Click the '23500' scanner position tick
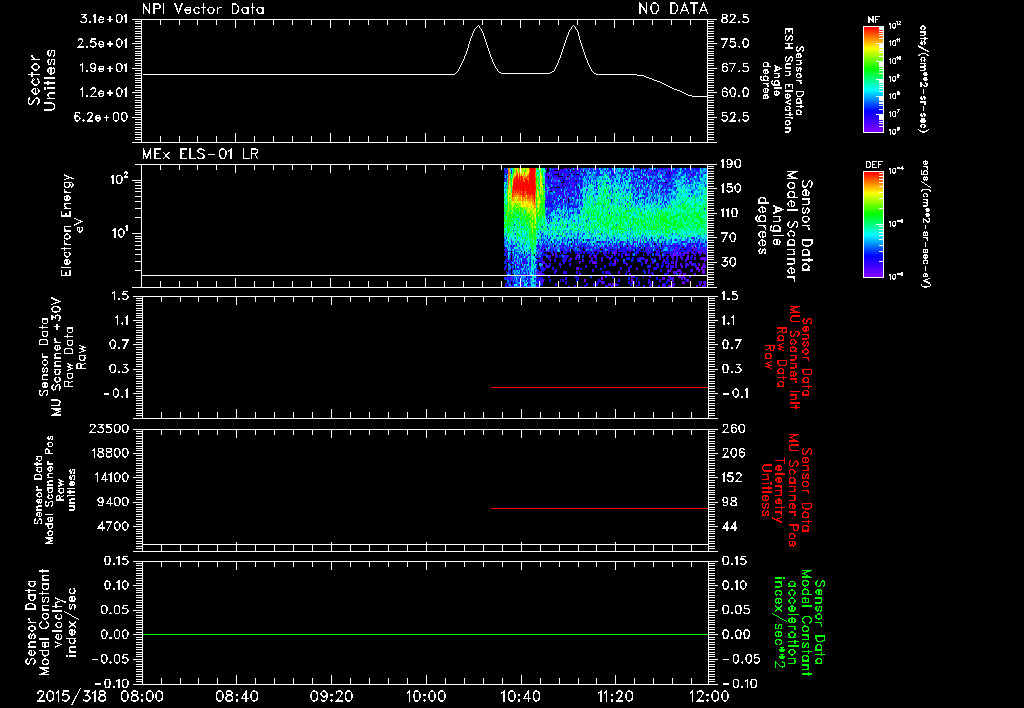Viewport: 1024px width, 708px height. click(x=109, y=429)
